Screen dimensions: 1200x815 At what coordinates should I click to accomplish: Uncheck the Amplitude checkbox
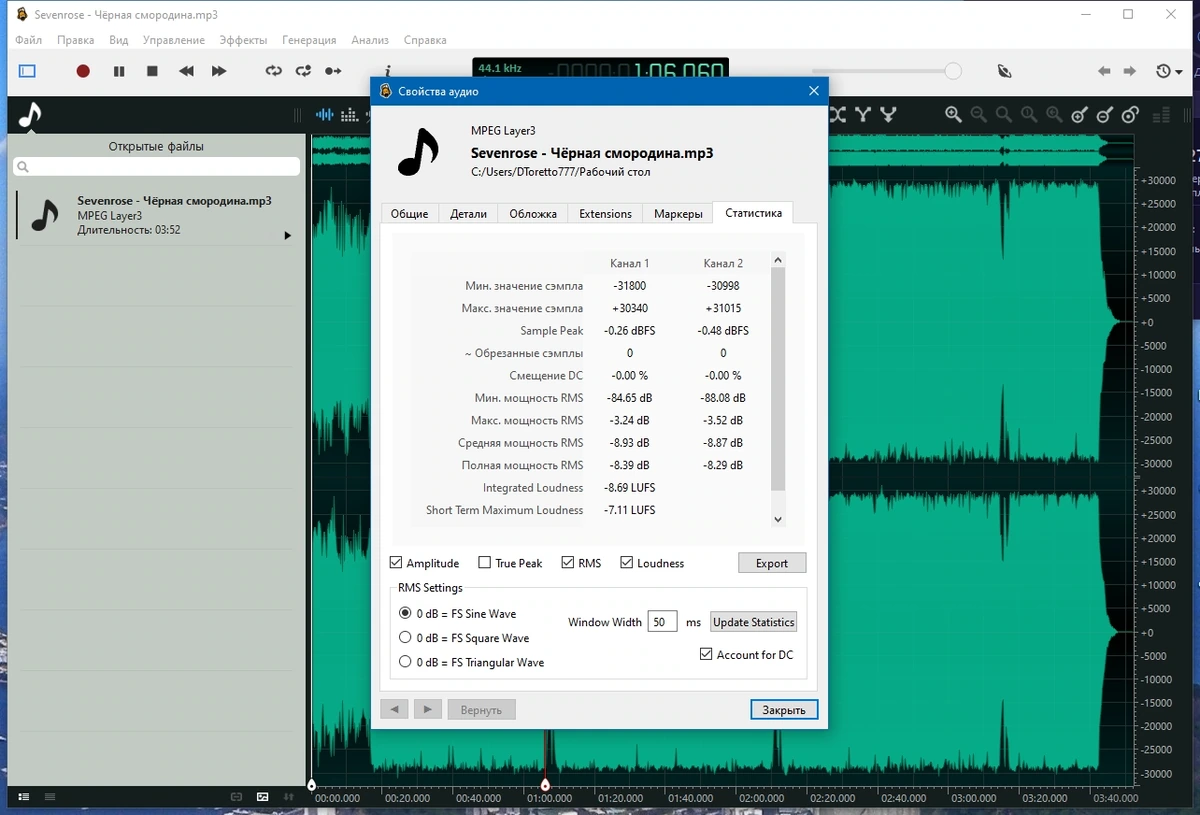pyautogui.click(x=396, y=563)
